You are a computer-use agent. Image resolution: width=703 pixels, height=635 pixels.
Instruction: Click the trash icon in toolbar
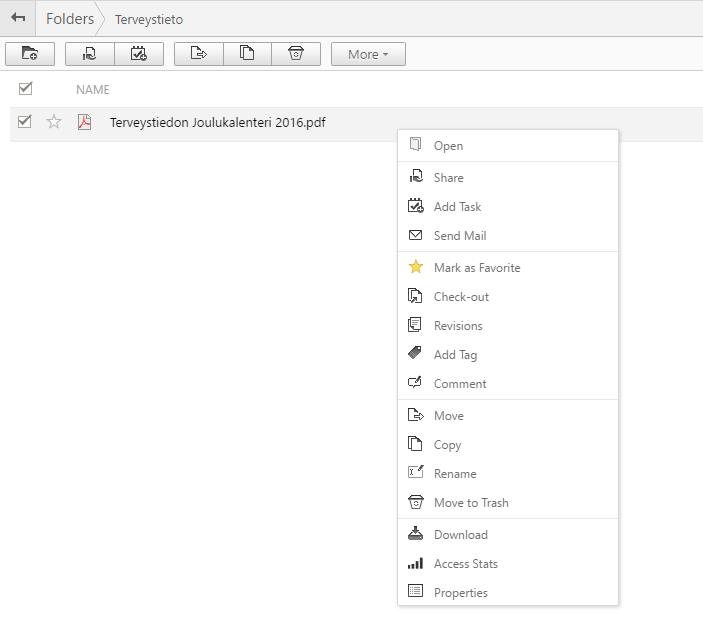point(296,54)
